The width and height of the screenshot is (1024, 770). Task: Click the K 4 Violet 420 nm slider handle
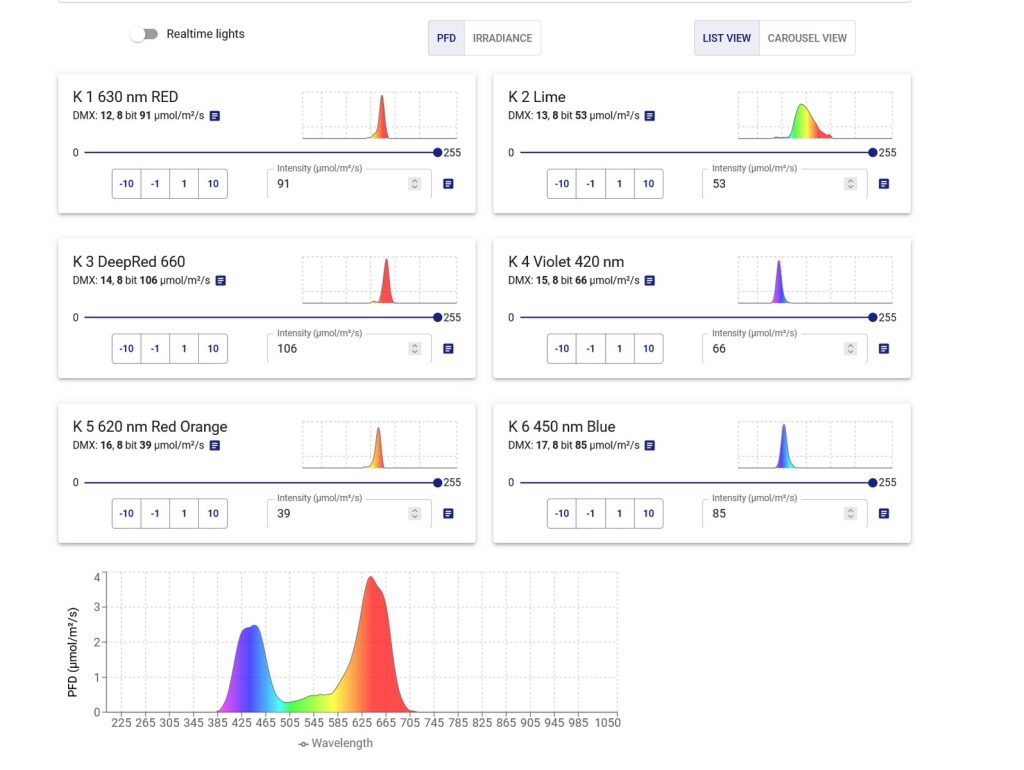pos(872,317)
